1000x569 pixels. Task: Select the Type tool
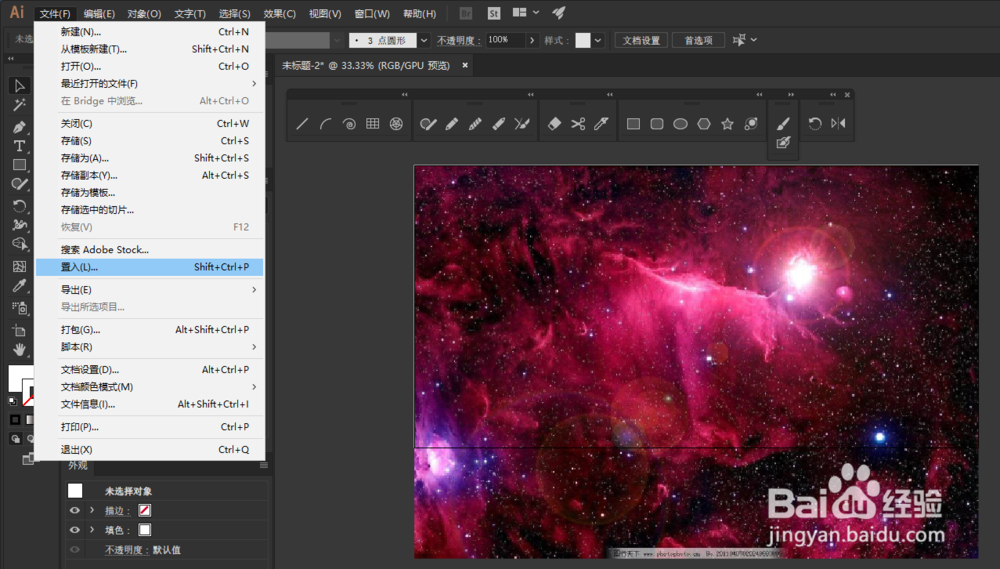point(19,145)
